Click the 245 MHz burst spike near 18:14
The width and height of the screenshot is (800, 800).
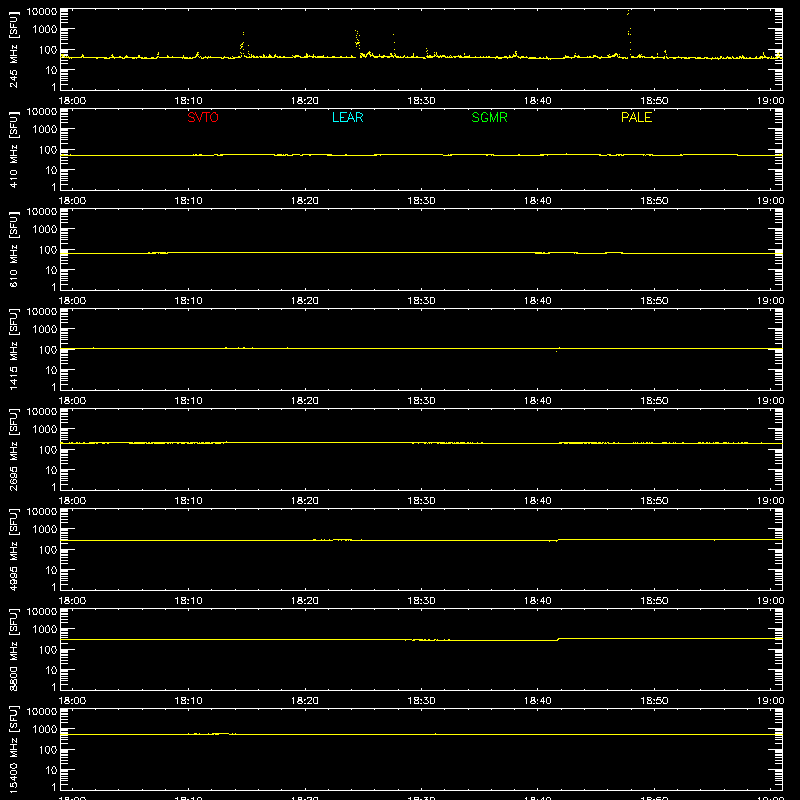coord(243,44)
